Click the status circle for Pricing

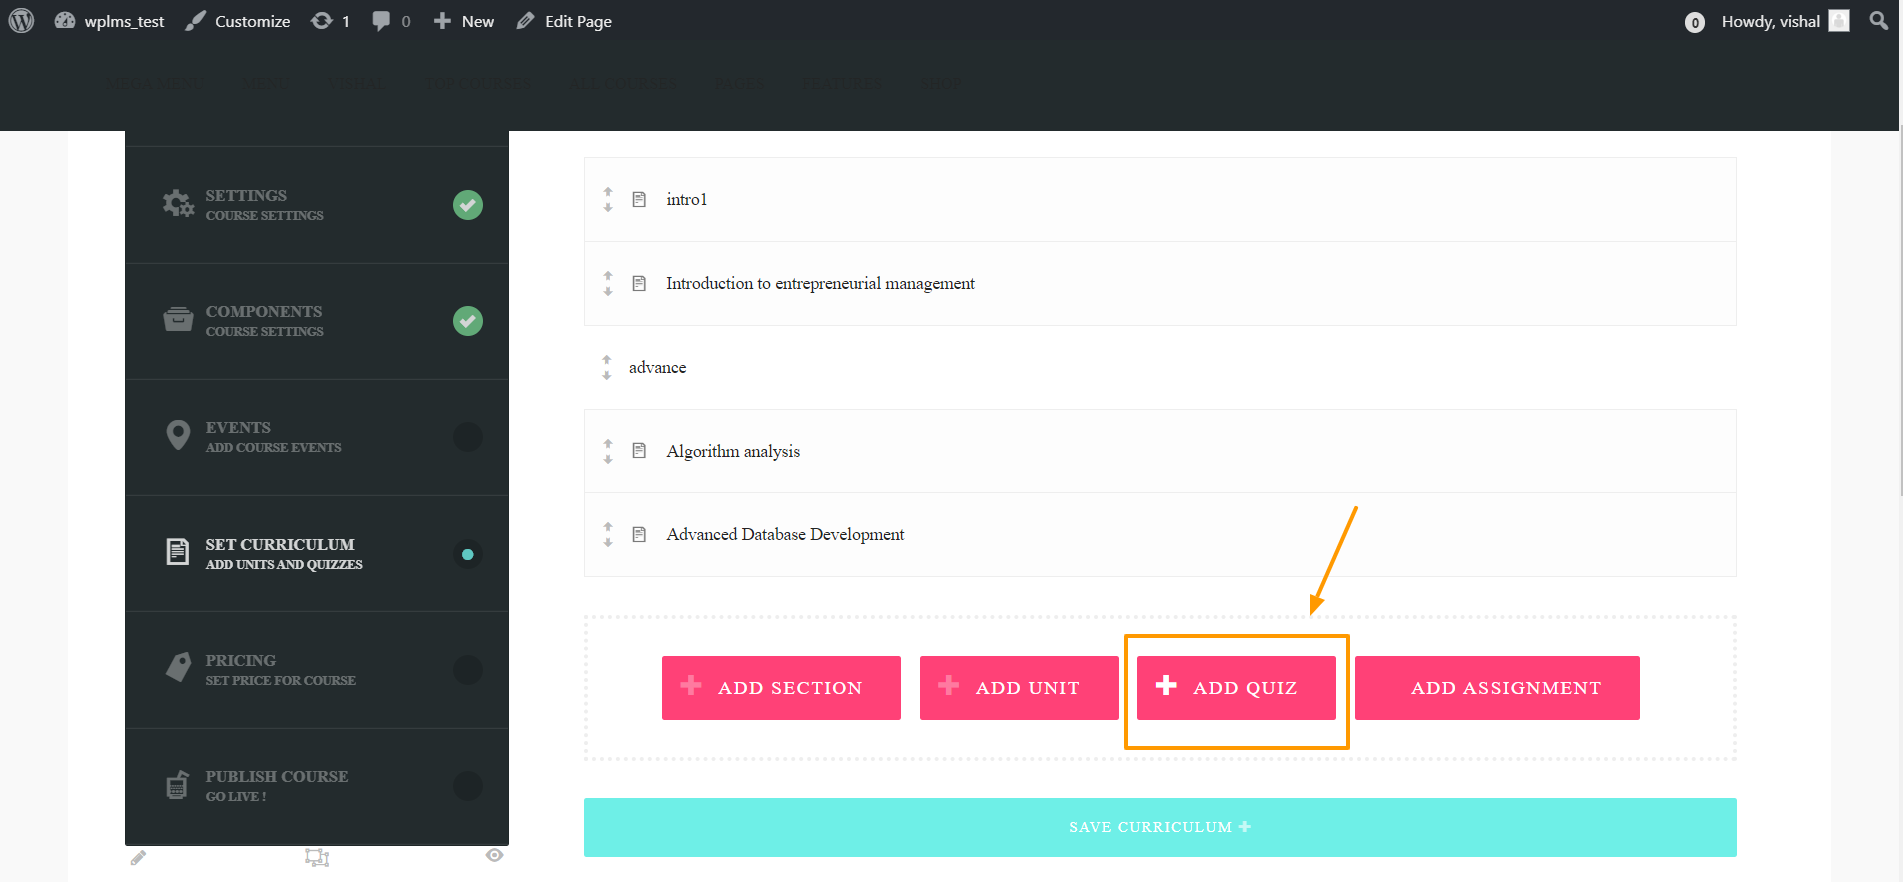468,670
